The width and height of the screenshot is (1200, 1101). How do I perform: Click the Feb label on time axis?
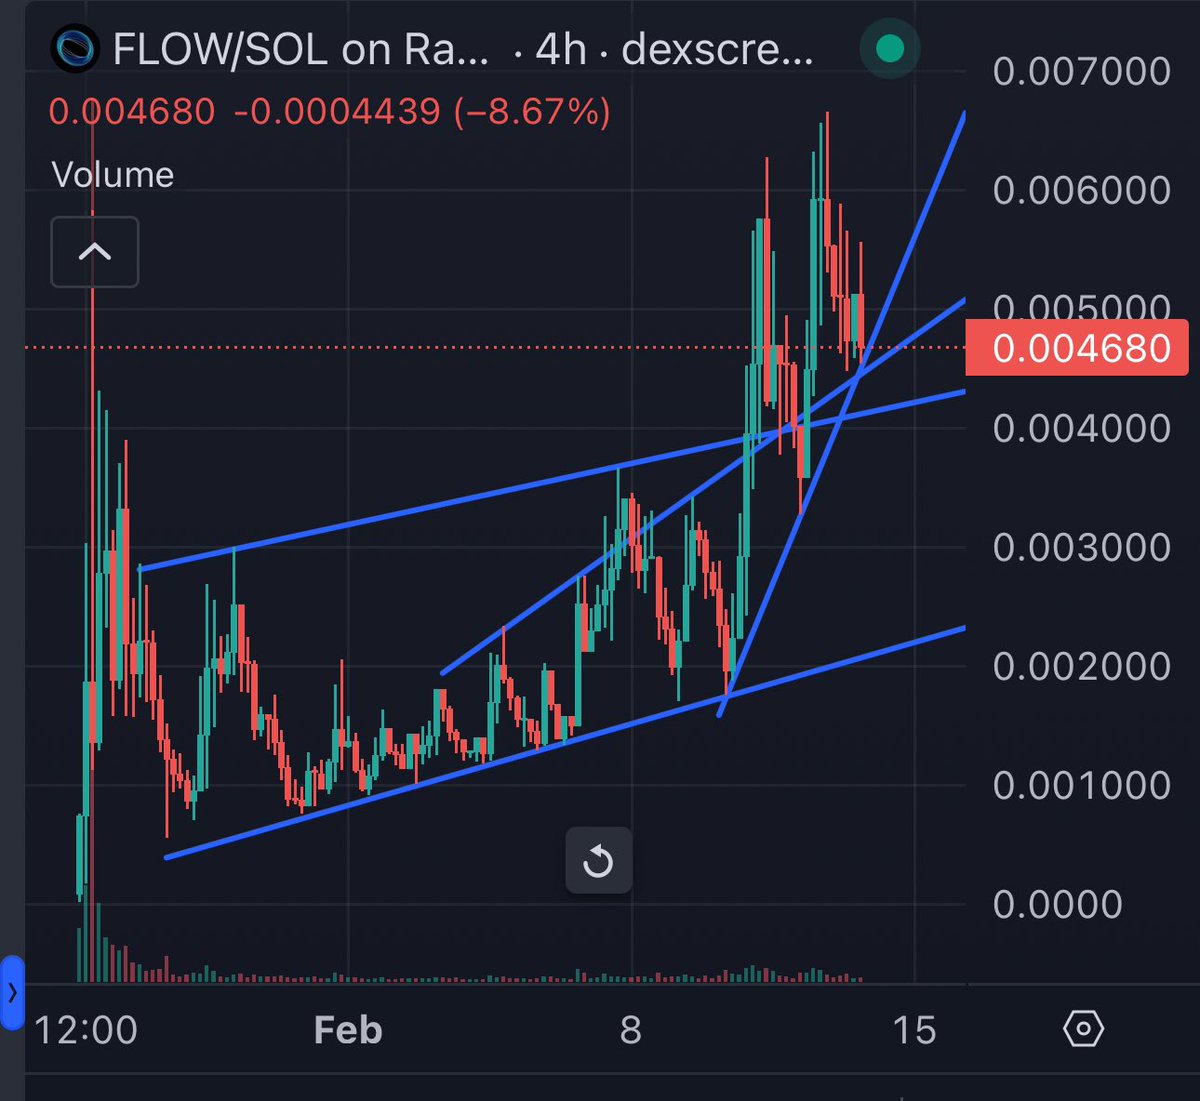point(347,1029)
